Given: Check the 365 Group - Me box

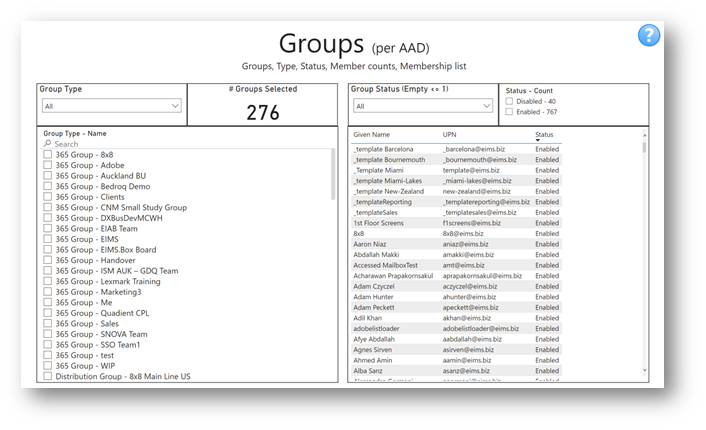Looking at the screenshot, I should click(47, 303).
